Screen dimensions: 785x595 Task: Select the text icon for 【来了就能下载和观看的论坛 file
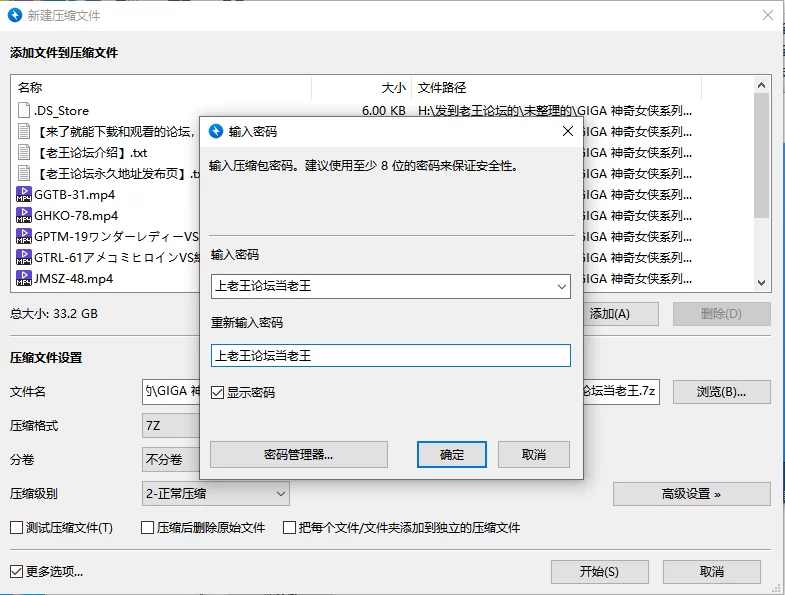(x=24, y=131)
